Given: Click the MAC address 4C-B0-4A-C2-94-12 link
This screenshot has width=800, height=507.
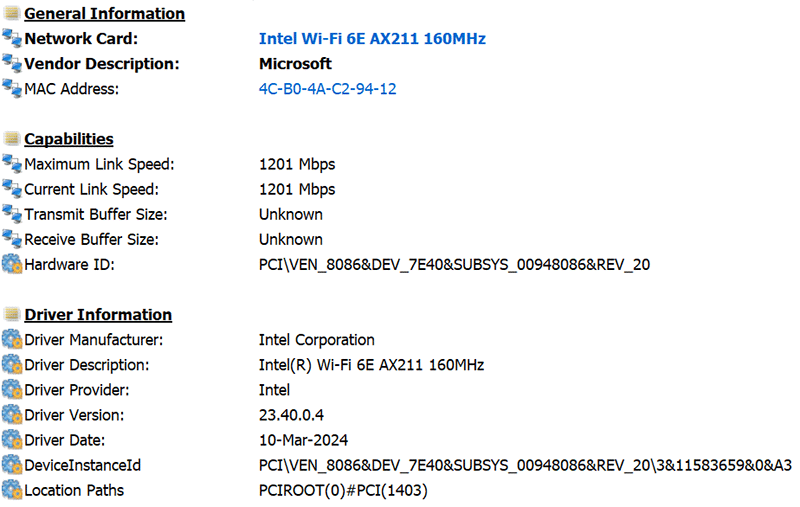Looking at the screenshot, I should [327, 89].
